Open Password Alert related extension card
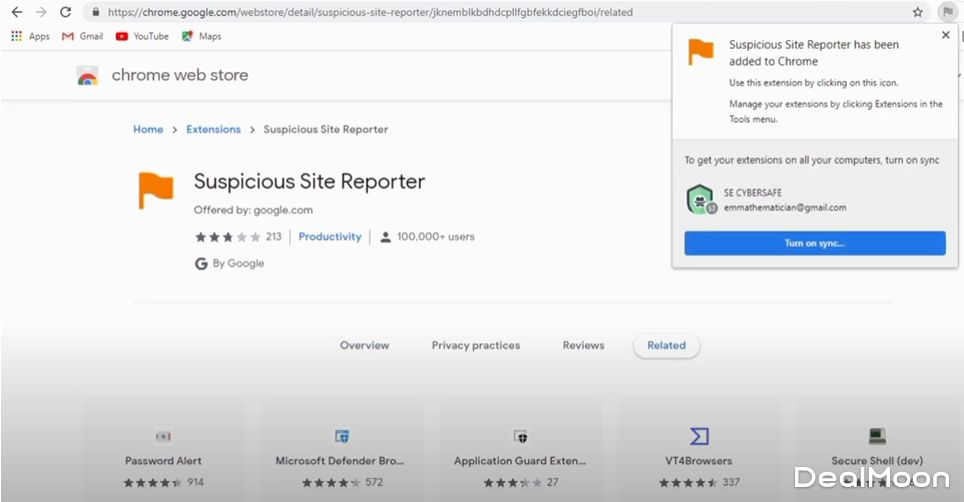The width and height of the screenshot is (964, 502). tap(163, 449)
